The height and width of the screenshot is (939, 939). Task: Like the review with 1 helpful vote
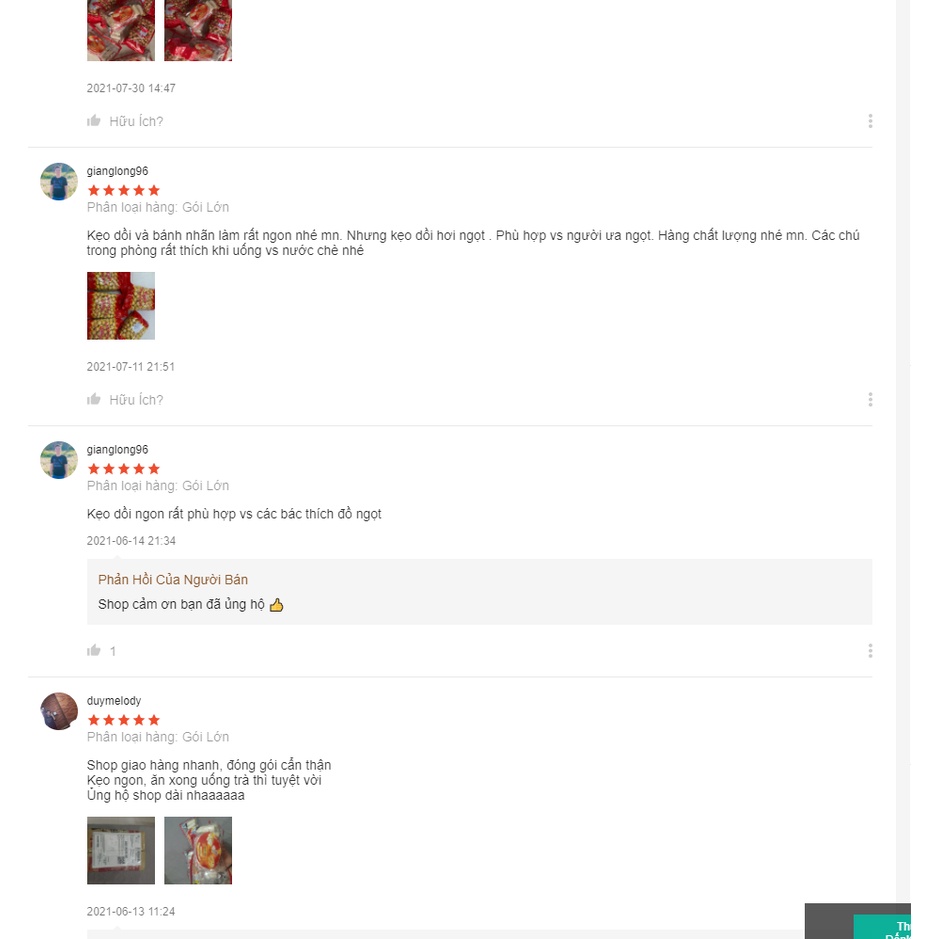pos(93,650)
